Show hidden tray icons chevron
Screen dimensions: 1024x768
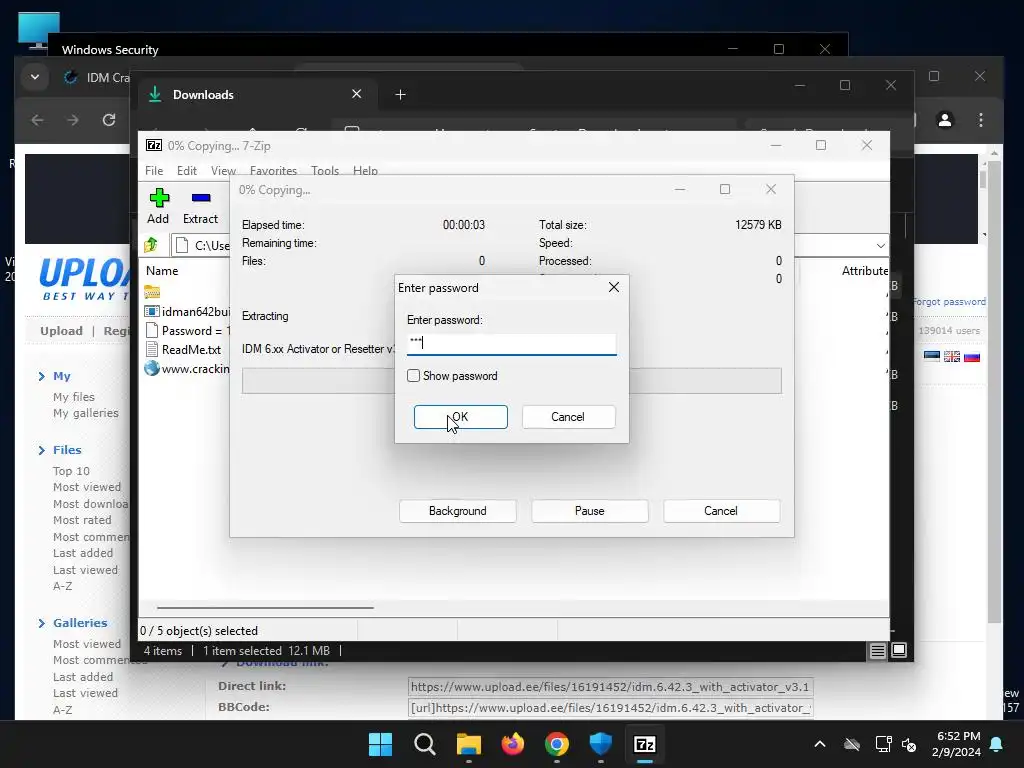click(820, 744)
